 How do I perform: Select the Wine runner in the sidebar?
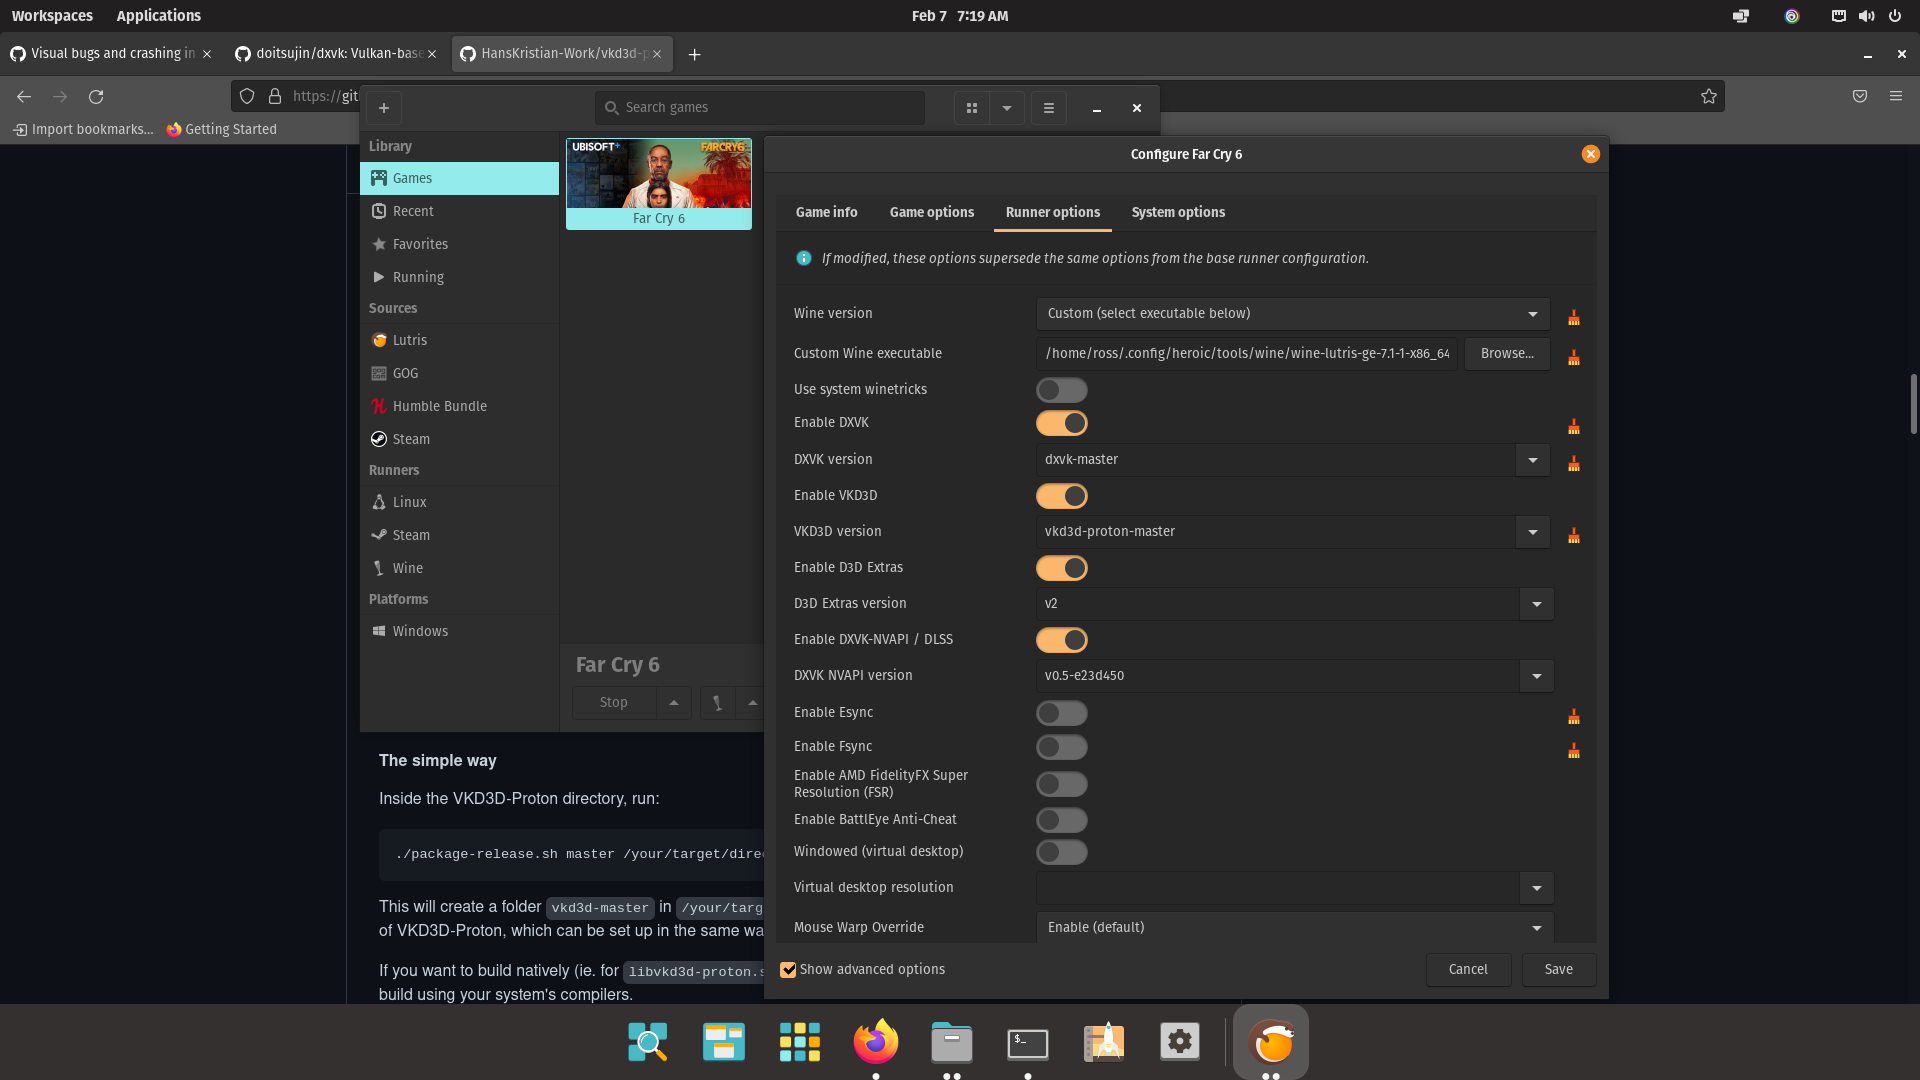tap(459, 568)
